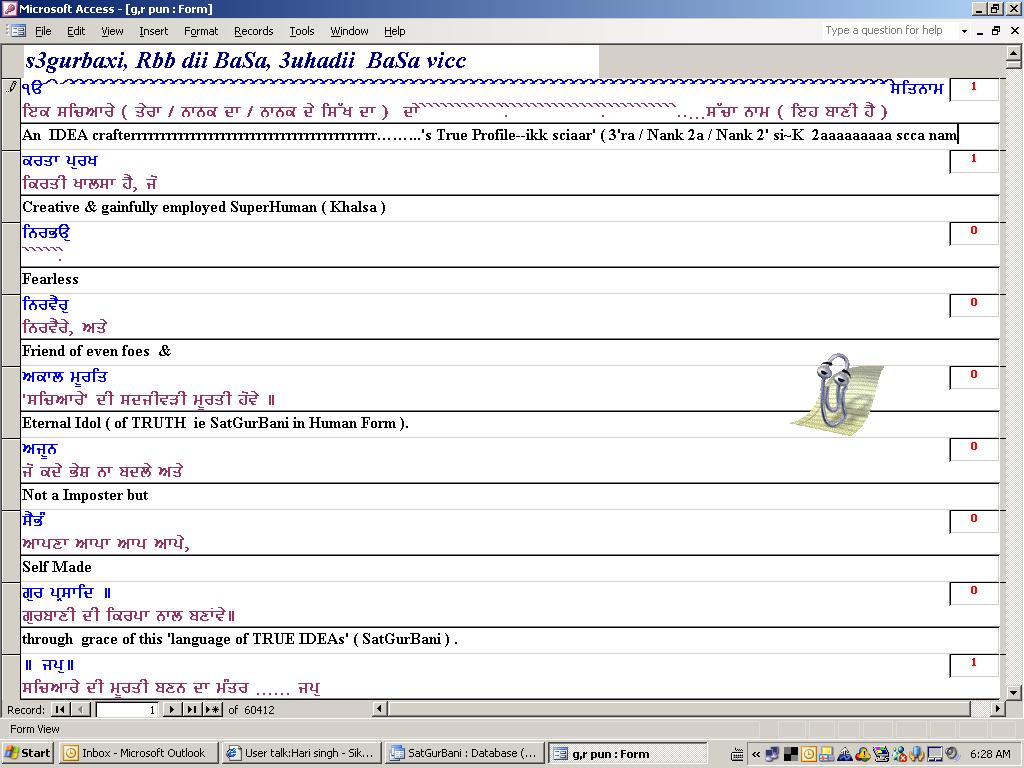Viewport: 1024px width, 768px height.
Task: Click the vertical scrollbar down arrow
Action: pyautogui.click(x=1014, y=692)
